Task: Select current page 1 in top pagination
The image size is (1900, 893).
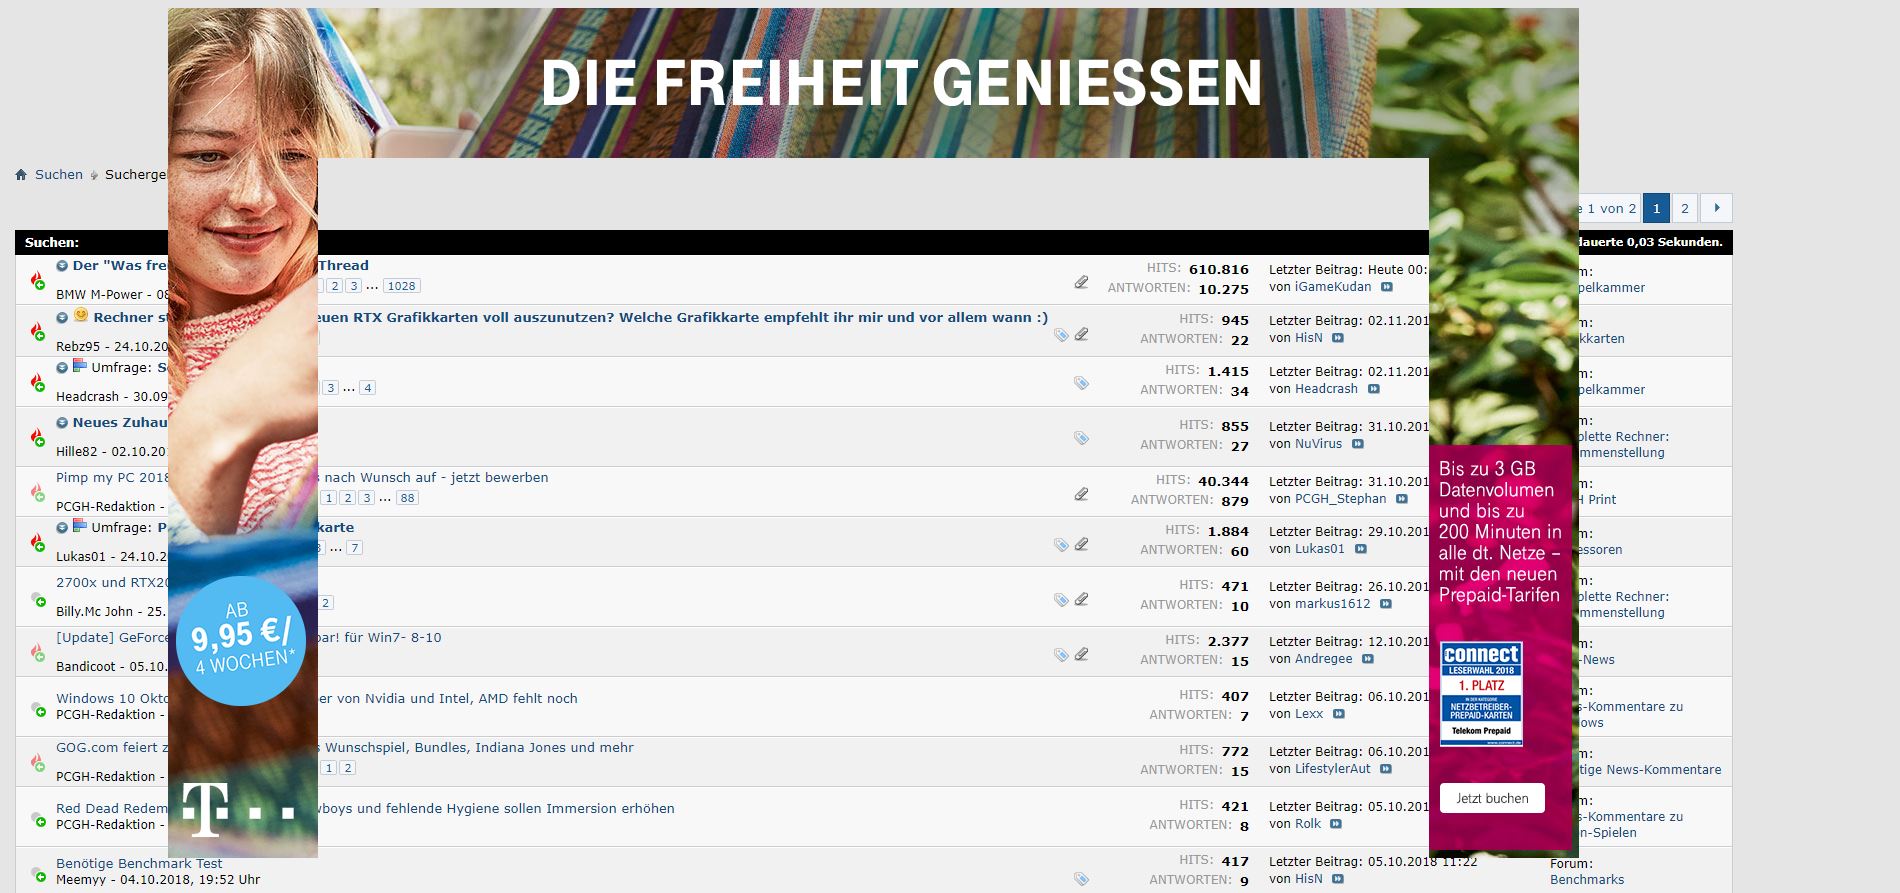Action: click(1656, 208)
